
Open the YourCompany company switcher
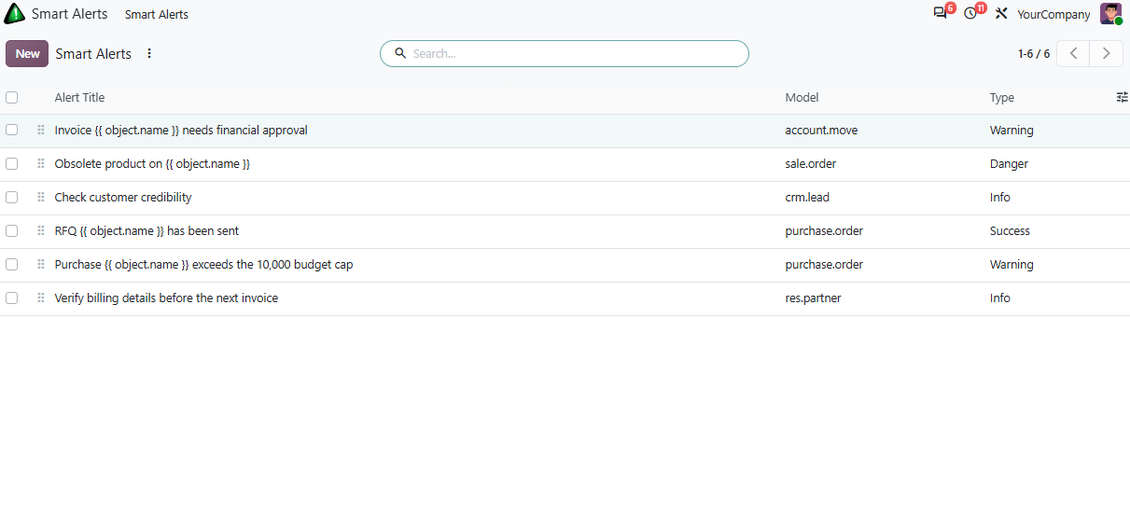pos(1054,14)
